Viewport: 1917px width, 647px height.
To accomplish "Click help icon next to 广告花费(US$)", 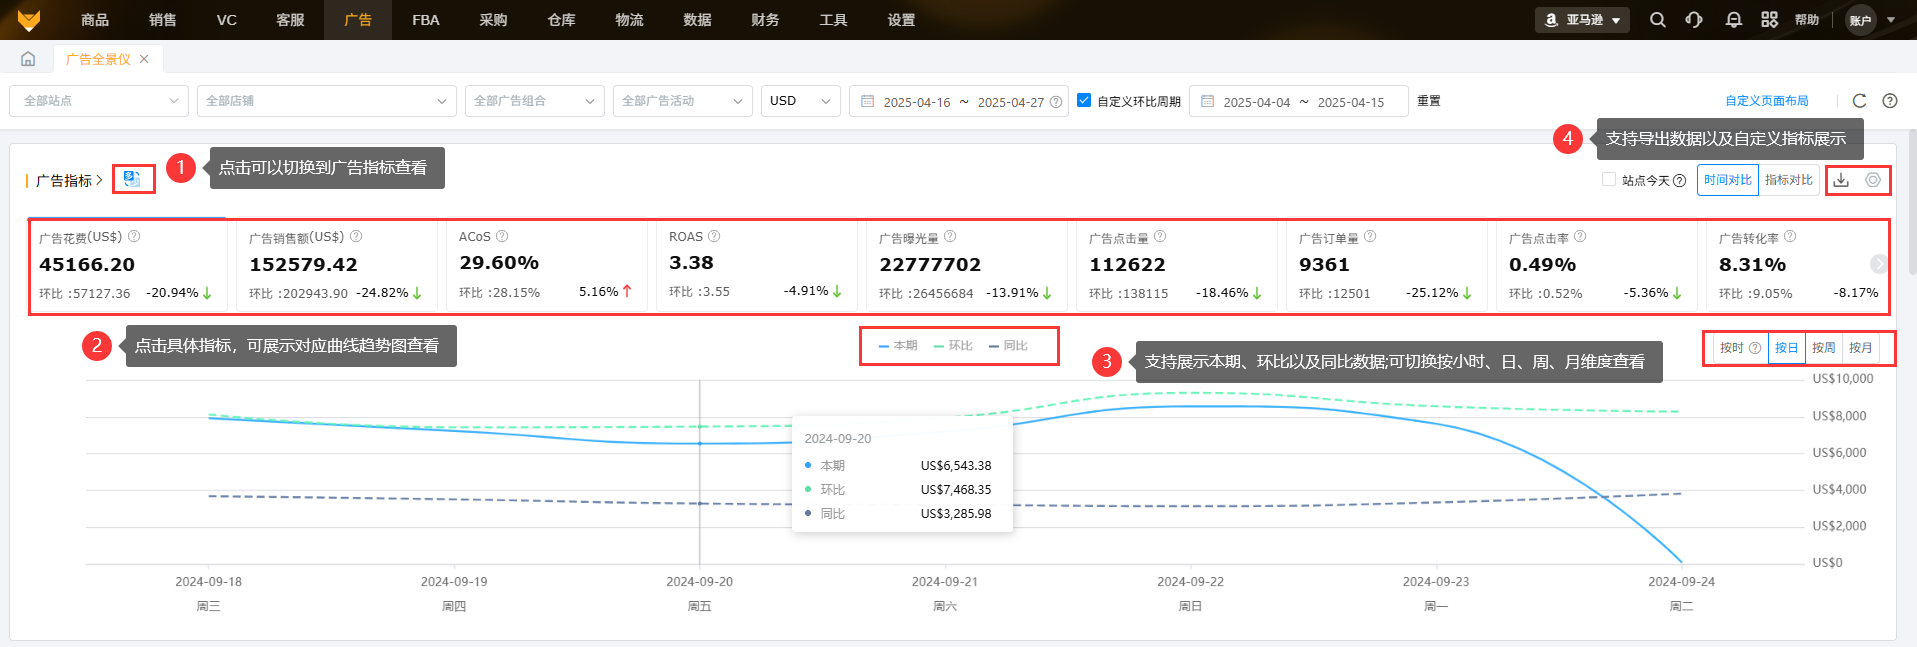I will tap(134, 237).
